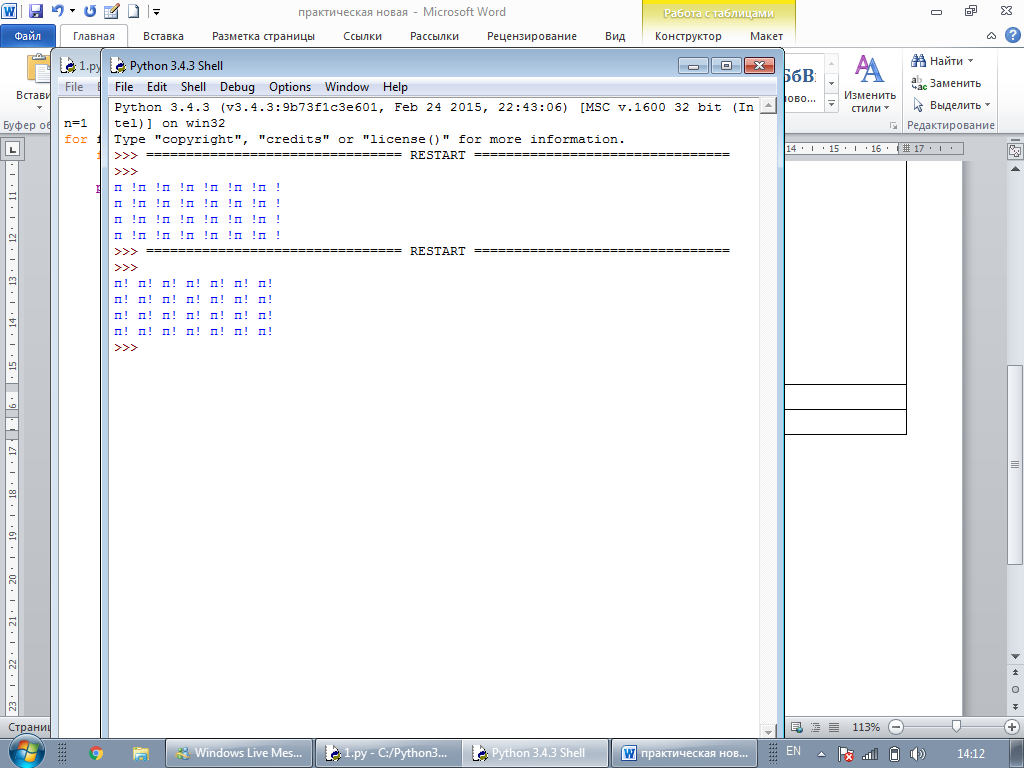
Task: Click Word vertical scrollbar up arrow
Action: (1015, 169)
